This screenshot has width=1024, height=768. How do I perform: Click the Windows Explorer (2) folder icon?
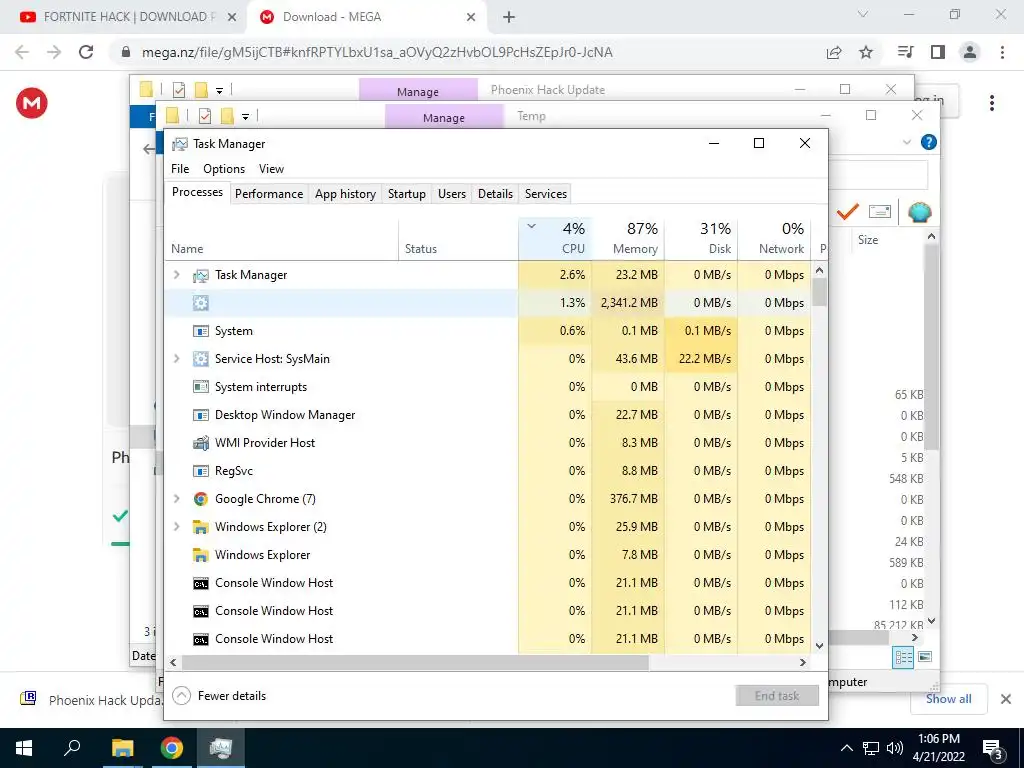pyautogui.click(x=200, y=527)
